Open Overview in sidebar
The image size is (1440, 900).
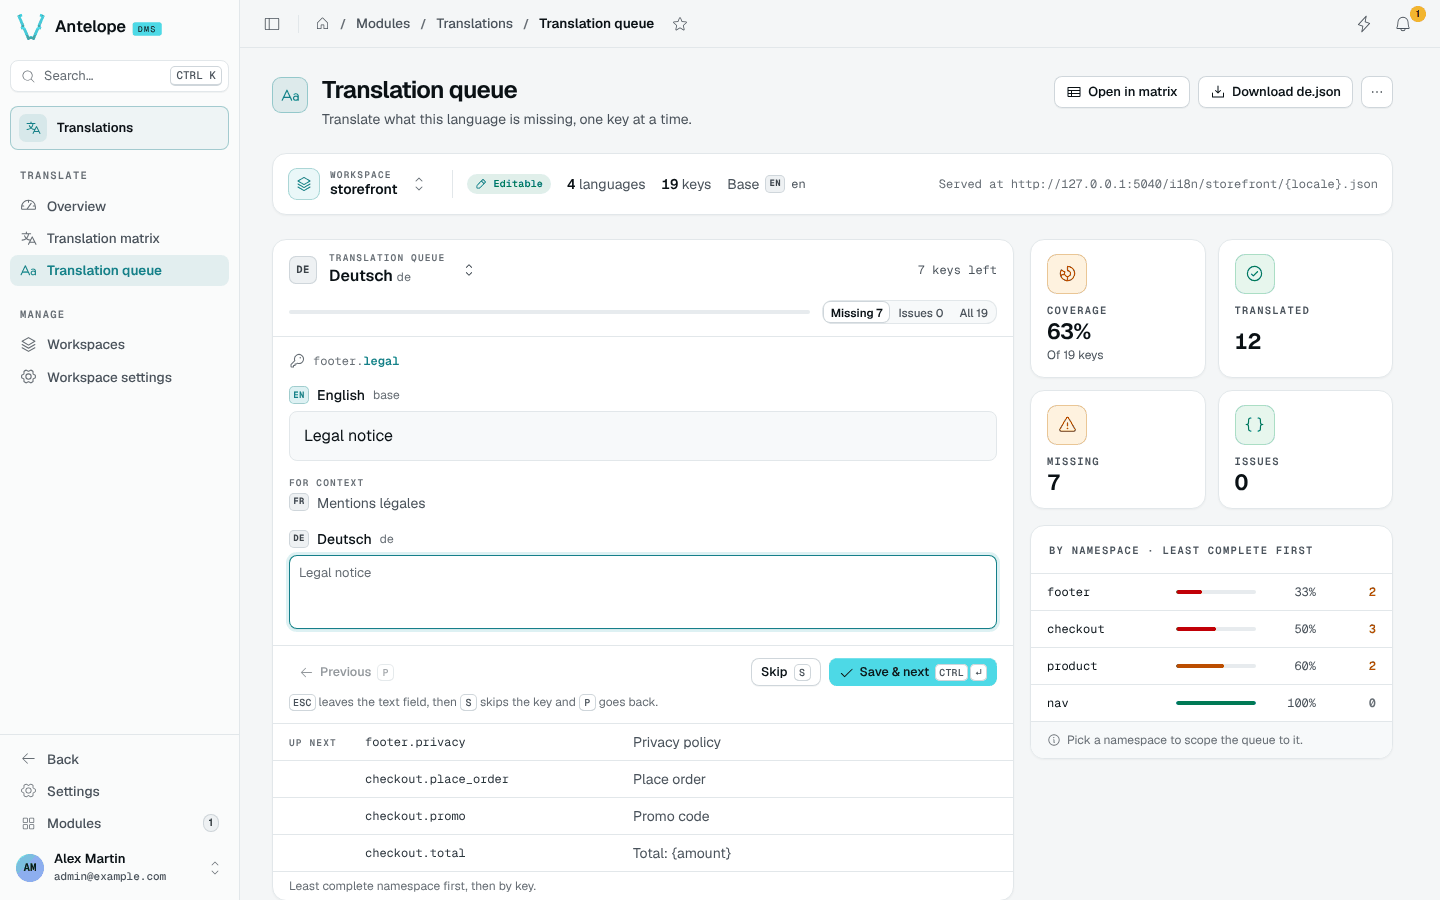119,206
